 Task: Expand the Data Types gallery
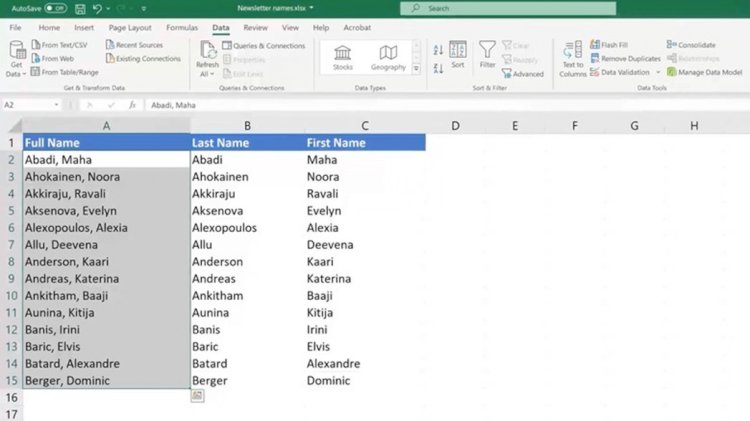(416, 68)
